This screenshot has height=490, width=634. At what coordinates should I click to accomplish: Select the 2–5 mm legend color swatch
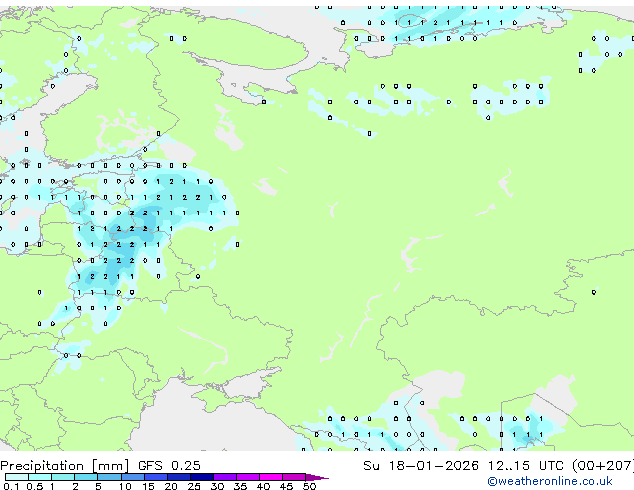click(86, 477)
